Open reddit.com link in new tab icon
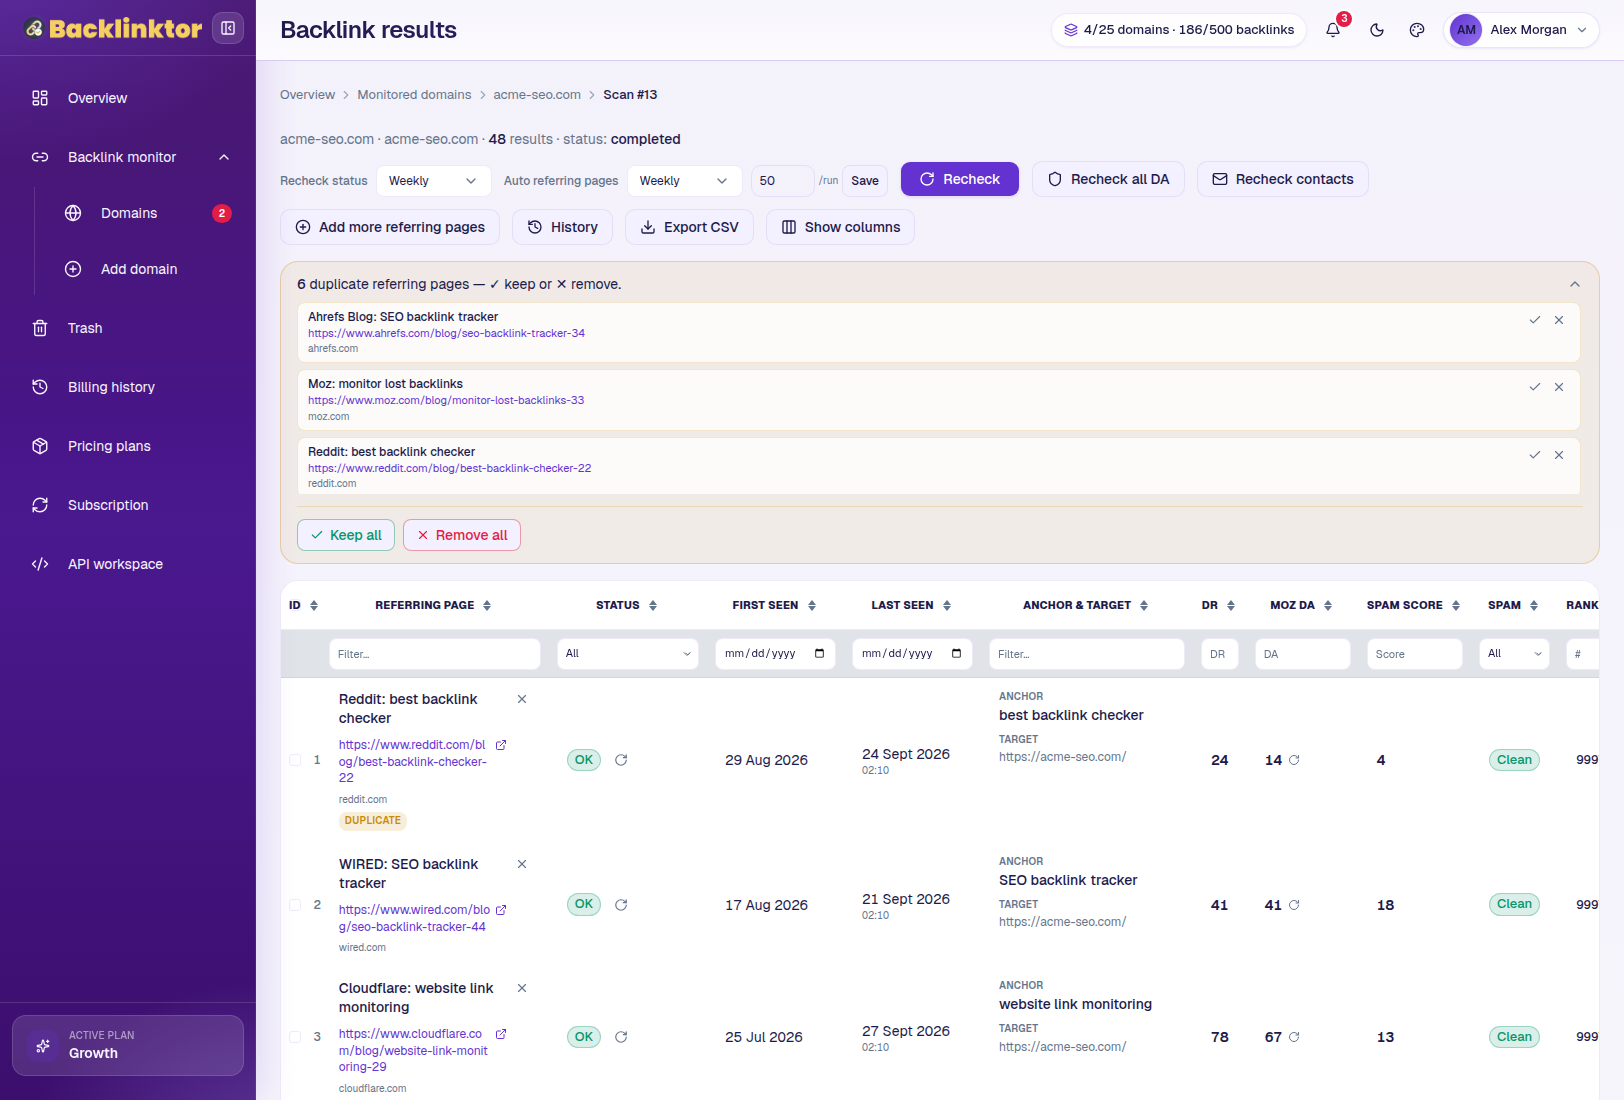1624x1100 pixels. tap(501, 745)
